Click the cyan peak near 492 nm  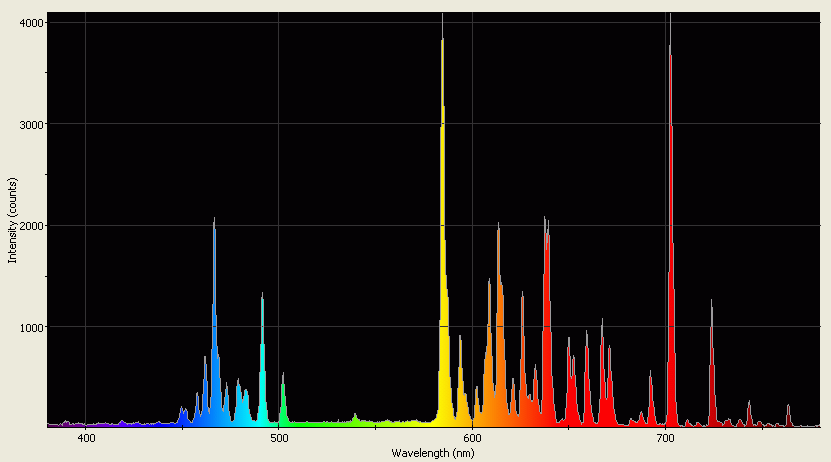tap(262, 360)
